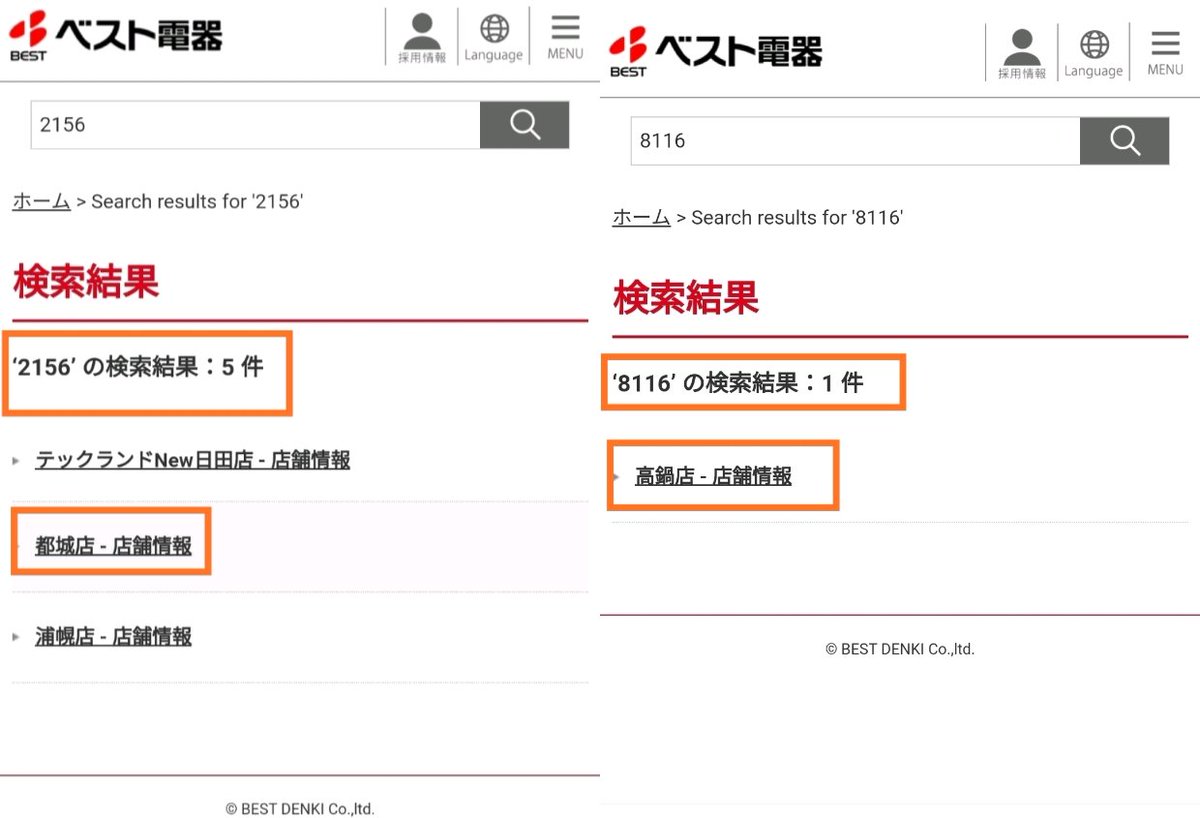The image size is (1200, 818).
Task: Go to ホーム breadcrumb above '8116' results
Action: pyautogui.click(x=641, y=217)
